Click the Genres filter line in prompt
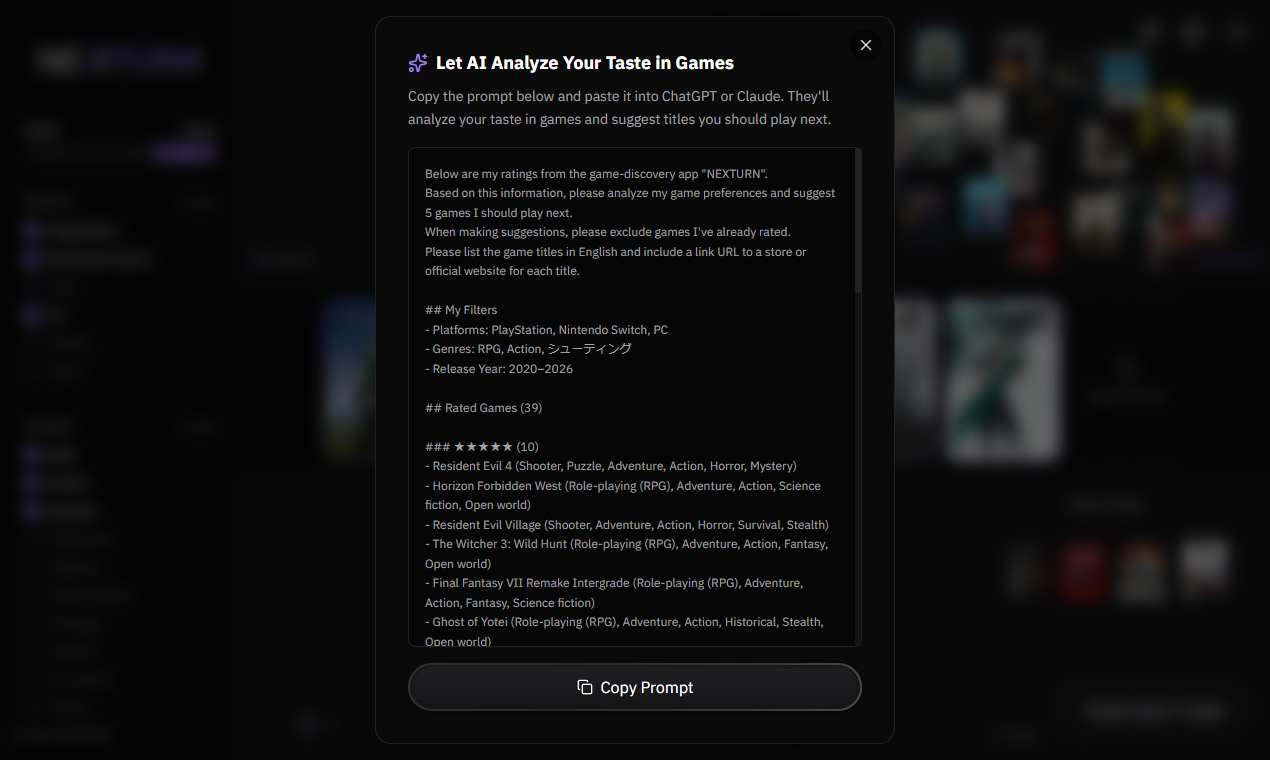This screenshot has height=760, width=1270. [x=528, y=349]
